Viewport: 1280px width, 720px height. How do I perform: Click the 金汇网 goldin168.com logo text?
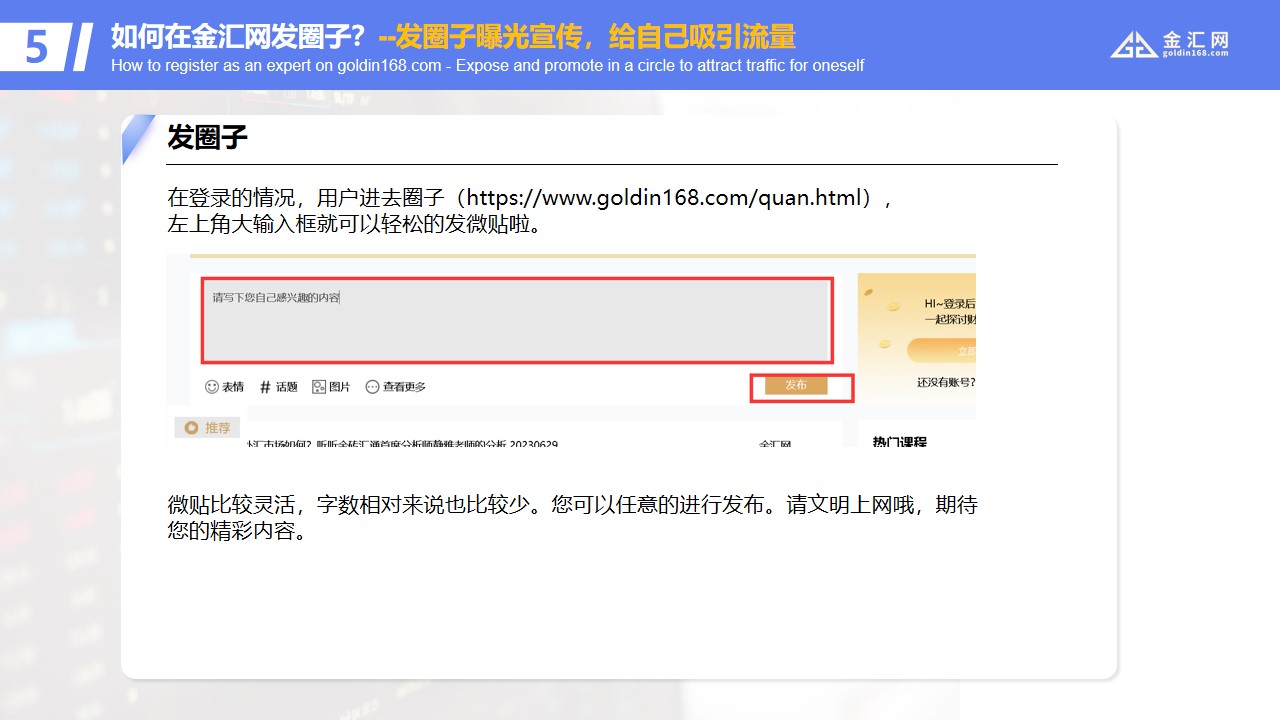click(x=1195, y=44)
